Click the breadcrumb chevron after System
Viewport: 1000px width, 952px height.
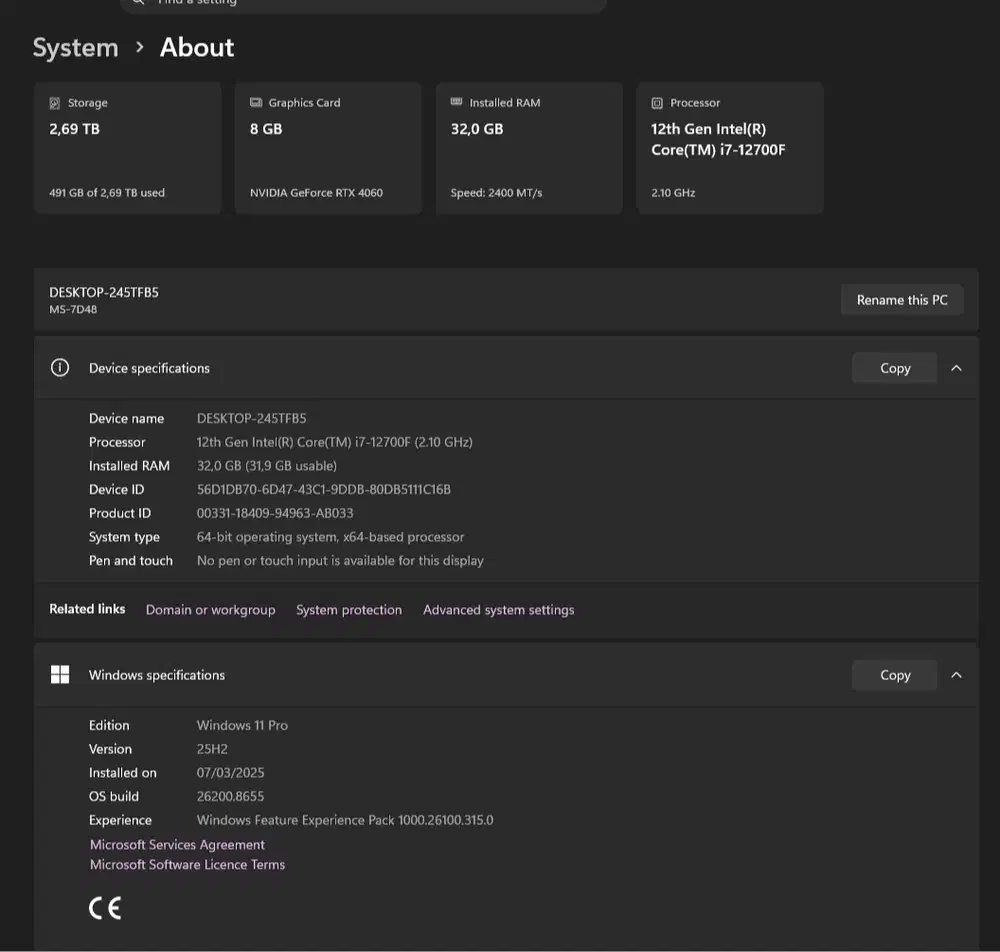[140, 48]
